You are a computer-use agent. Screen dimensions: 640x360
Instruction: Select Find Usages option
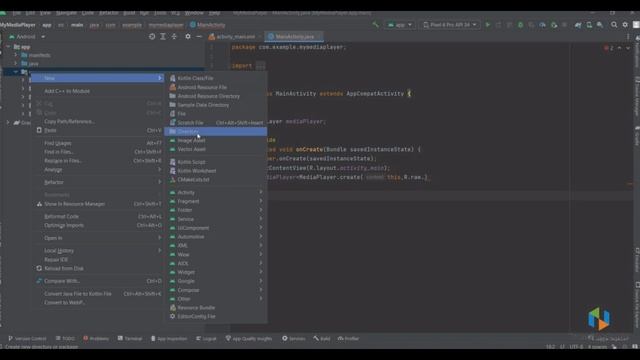(x=98, y=143)
